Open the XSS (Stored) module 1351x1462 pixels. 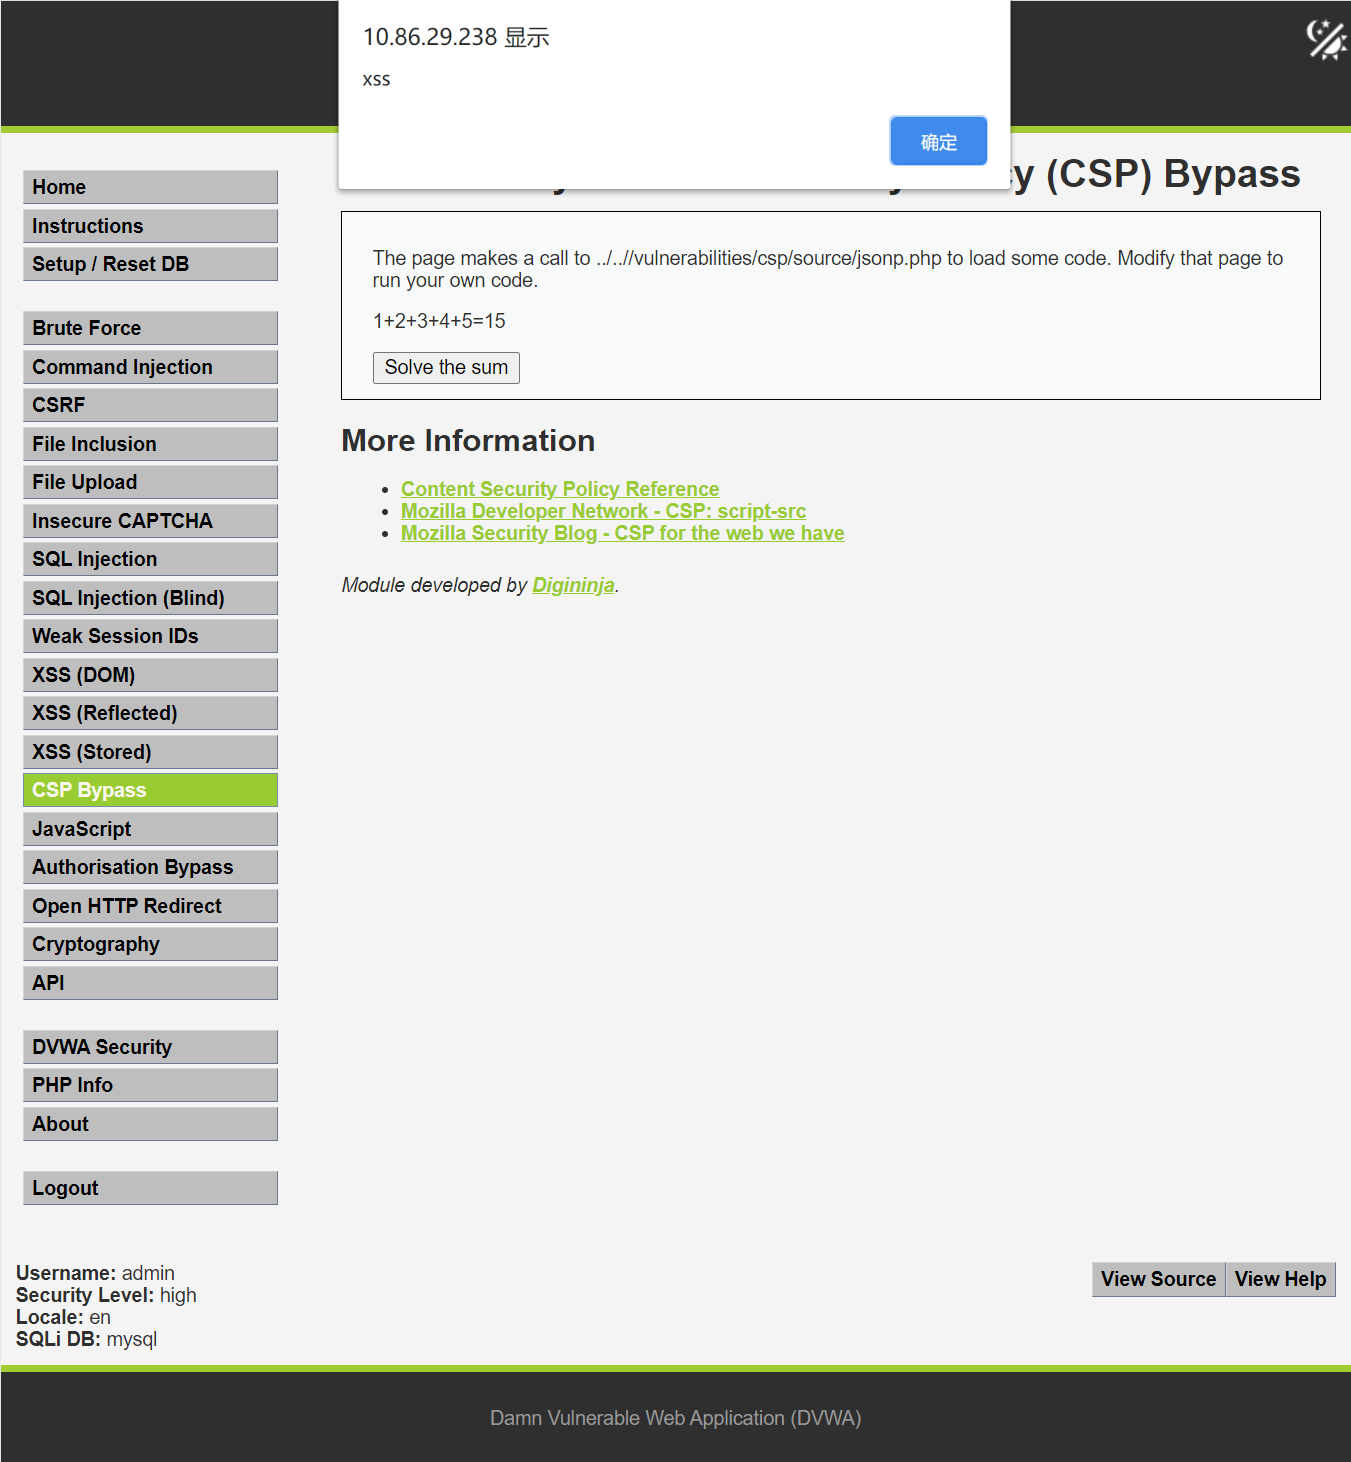pos(150,752)
